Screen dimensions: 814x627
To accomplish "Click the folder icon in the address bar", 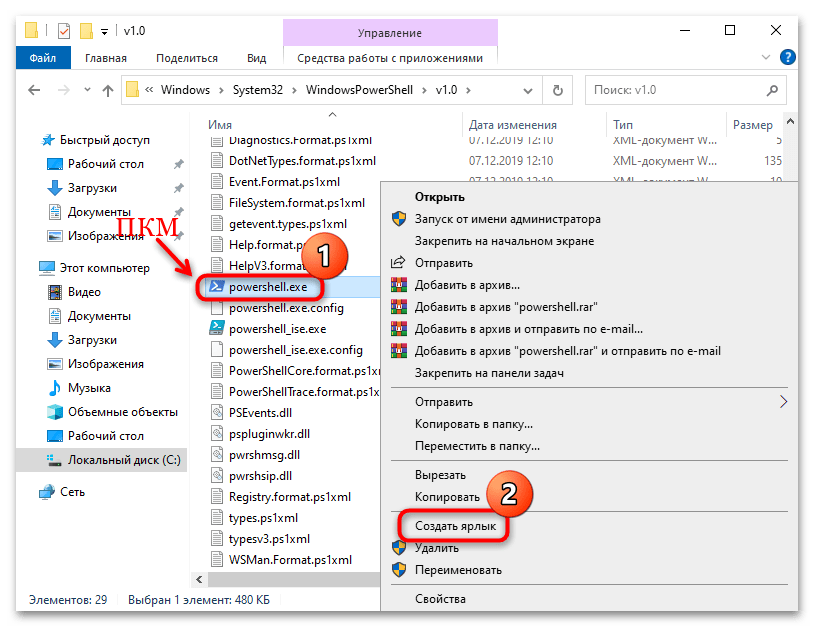I will tap(133, 90).
